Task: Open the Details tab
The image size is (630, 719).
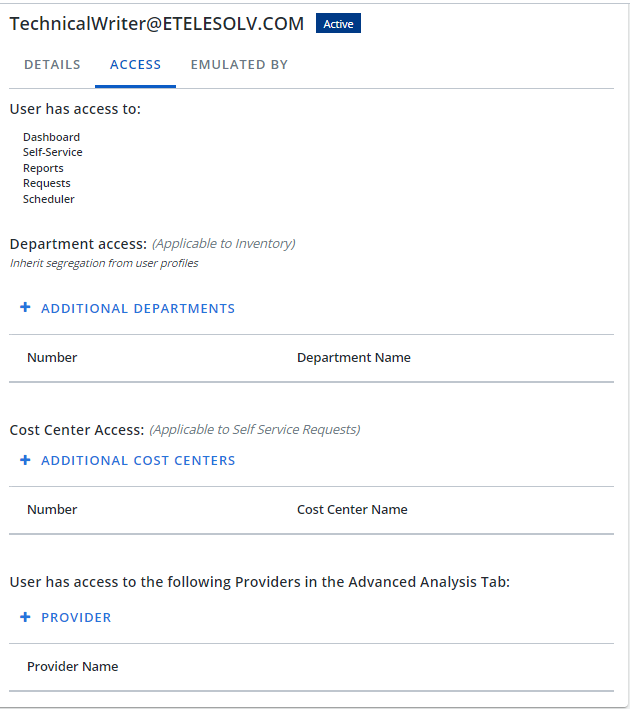Action: click(x=52, y=65)
